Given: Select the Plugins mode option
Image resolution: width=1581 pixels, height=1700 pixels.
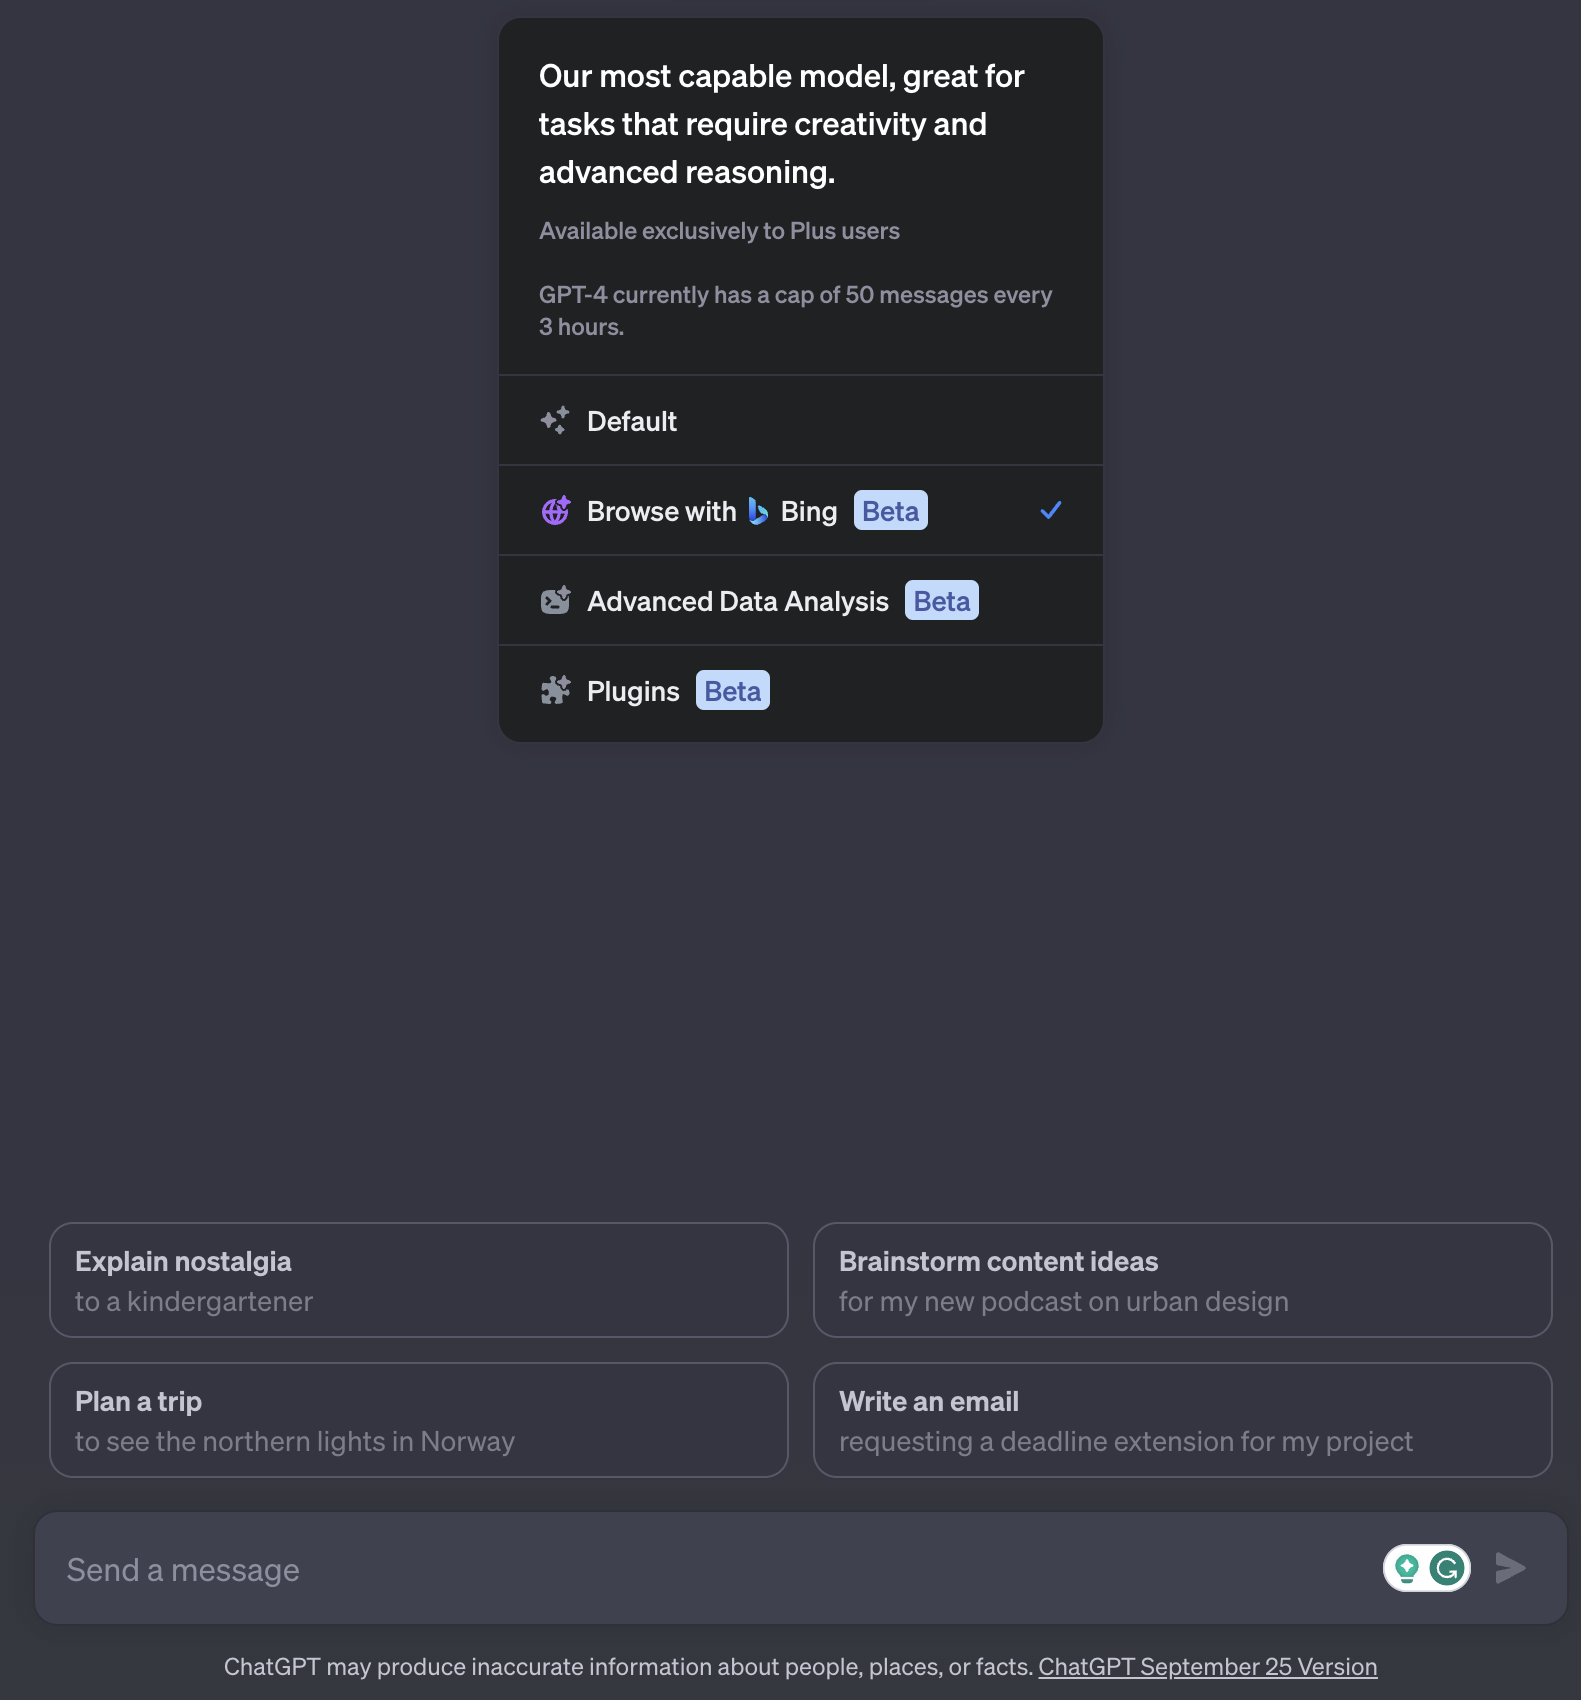Looking at the screenshot, I should (633, 692).
